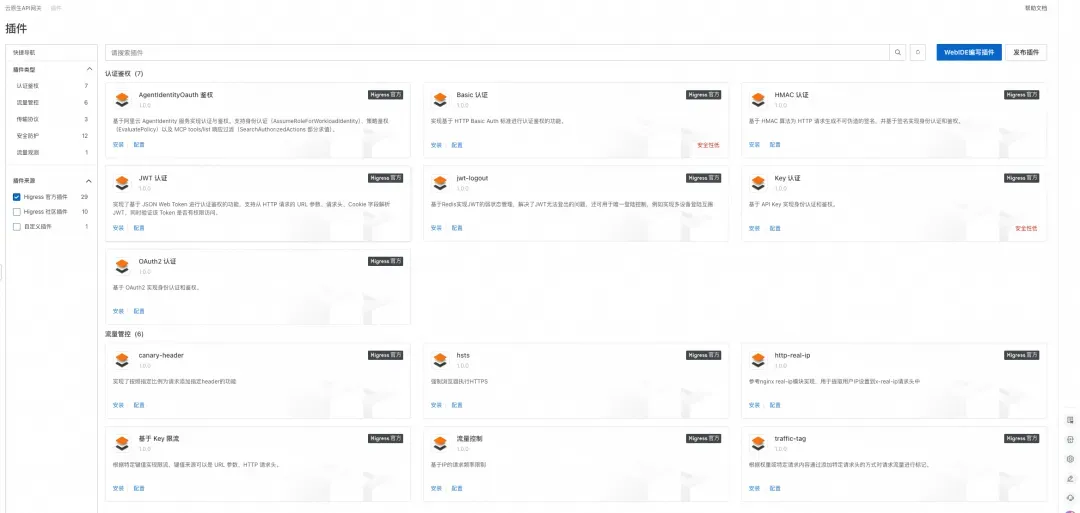The width and height of the screenshot is (1080, 513).
Task: Click 配置 on the HMAC 认证 card
Action: pyautogui.click(x=776, y=145)
